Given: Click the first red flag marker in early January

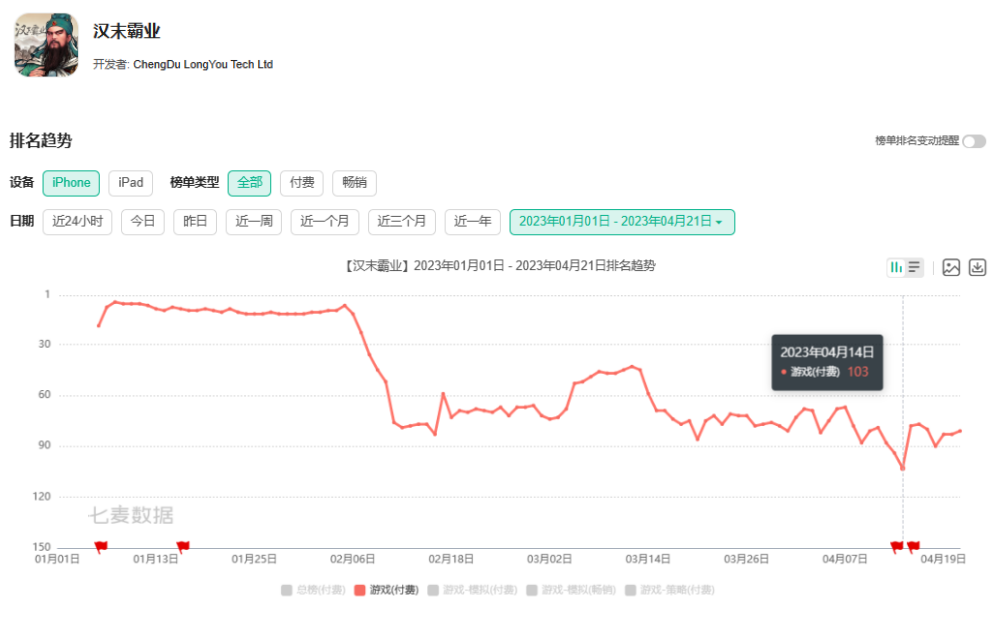Looking at the screenshot, I should (x=101, y=546).
